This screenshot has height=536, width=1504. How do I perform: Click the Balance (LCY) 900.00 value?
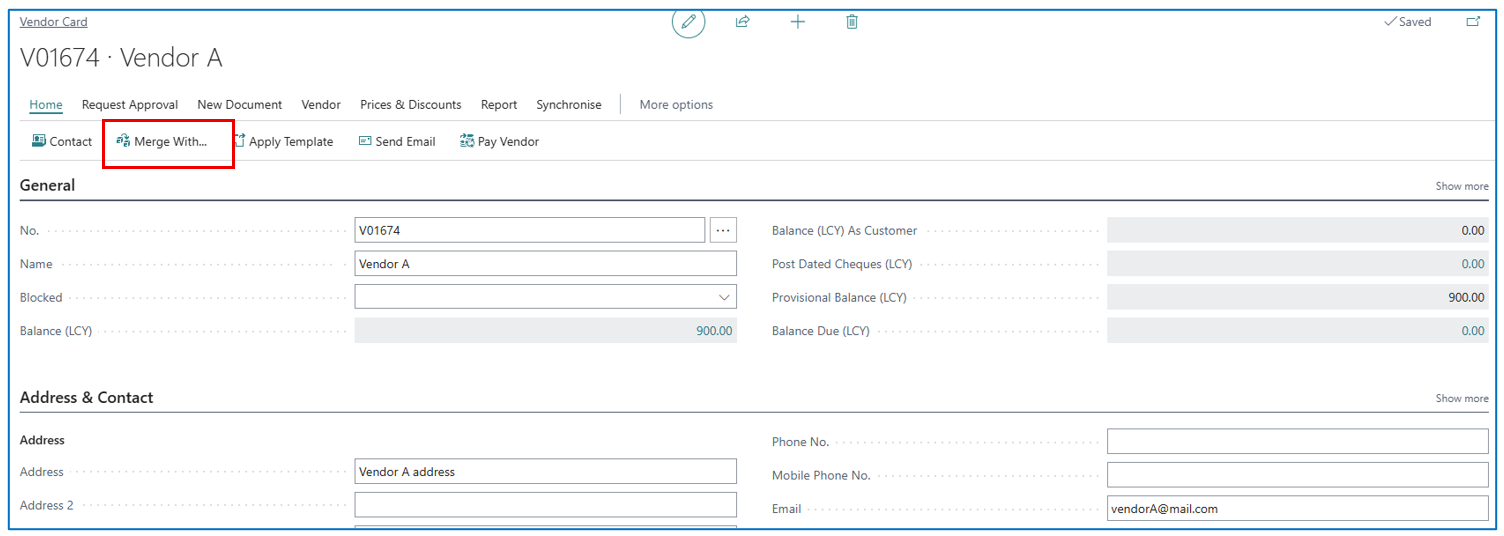714,331
